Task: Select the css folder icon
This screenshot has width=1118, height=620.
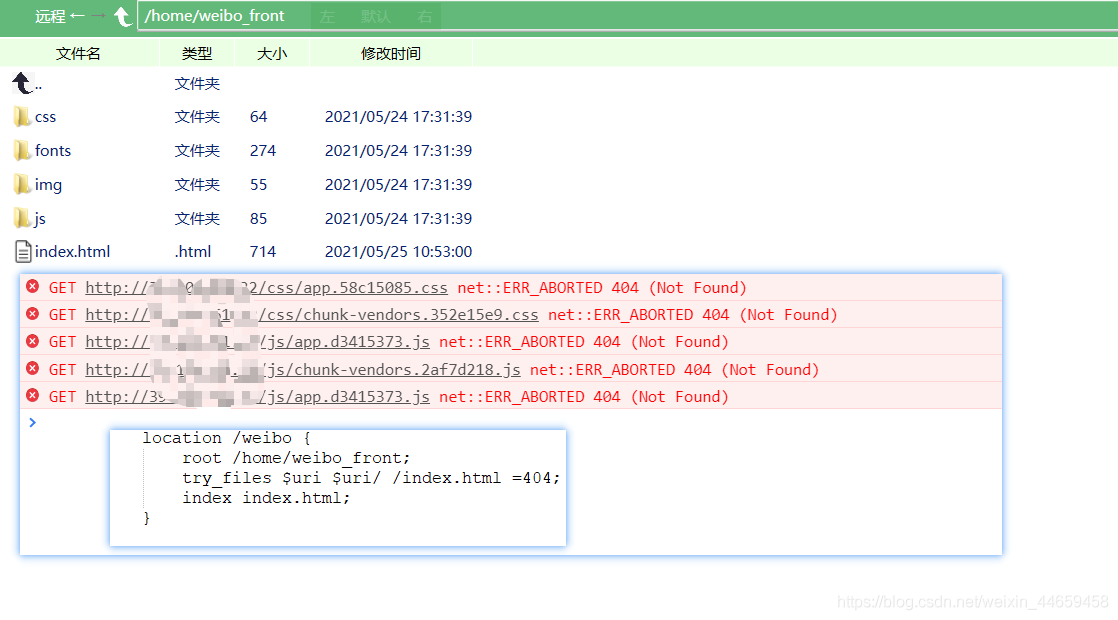Action: point(22,117)
